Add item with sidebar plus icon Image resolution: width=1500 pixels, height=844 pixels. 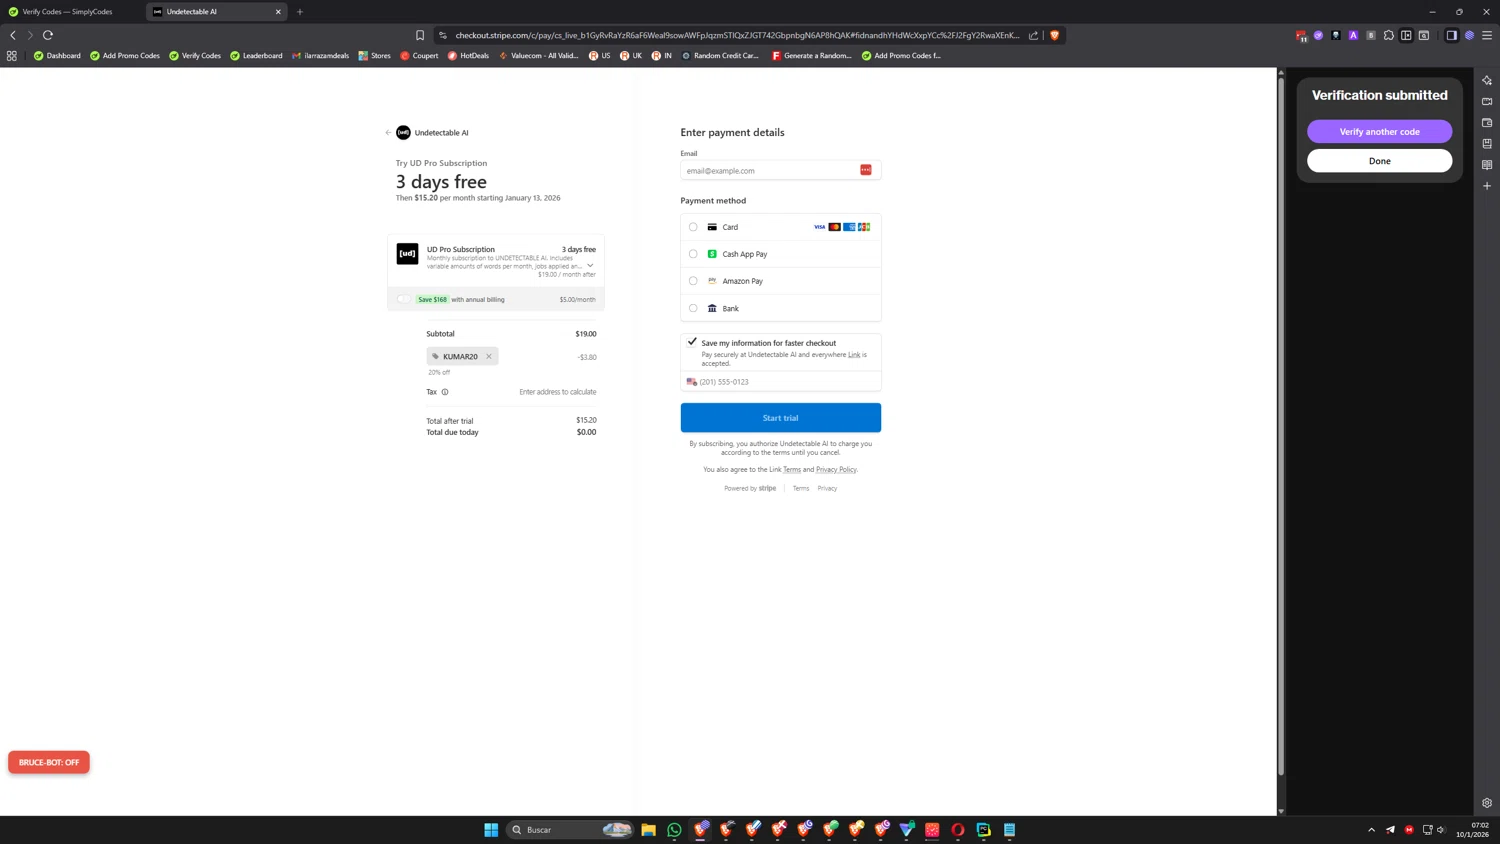[1487, 186]
